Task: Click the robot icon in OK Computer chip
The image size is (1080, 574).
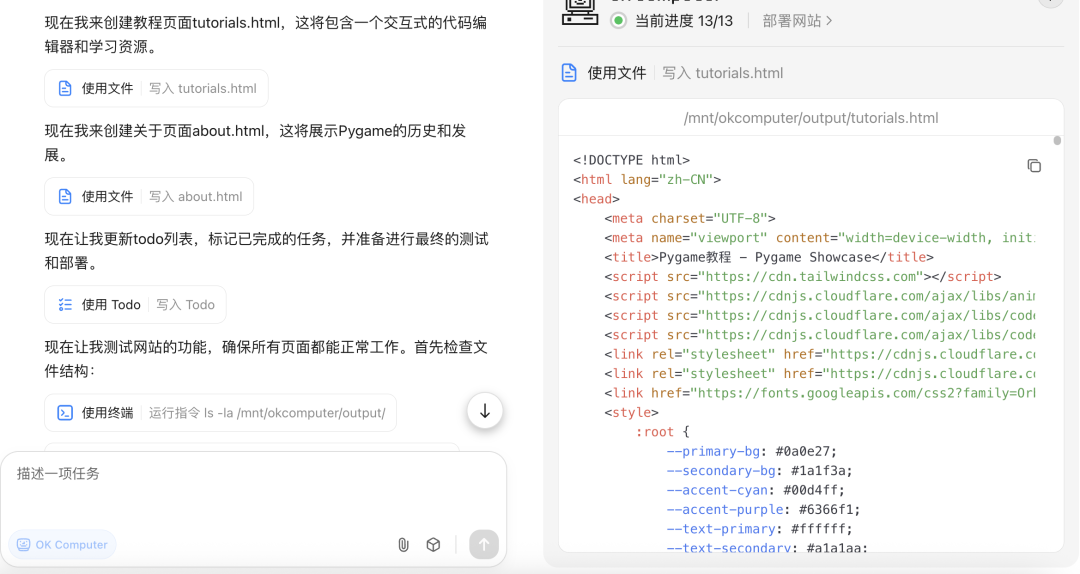Action: [23, 544]
